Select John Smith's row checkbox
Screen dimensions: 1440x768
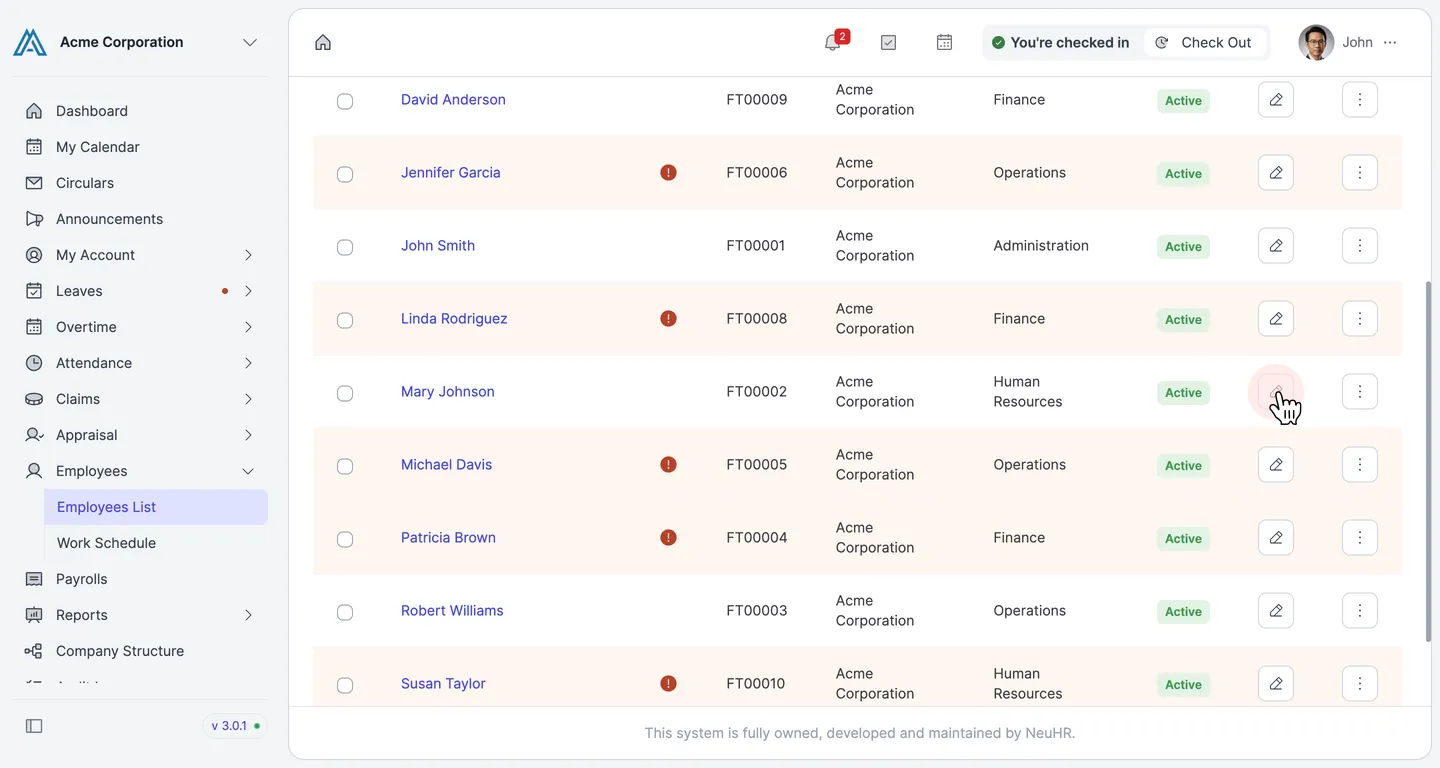pos(345,247)
